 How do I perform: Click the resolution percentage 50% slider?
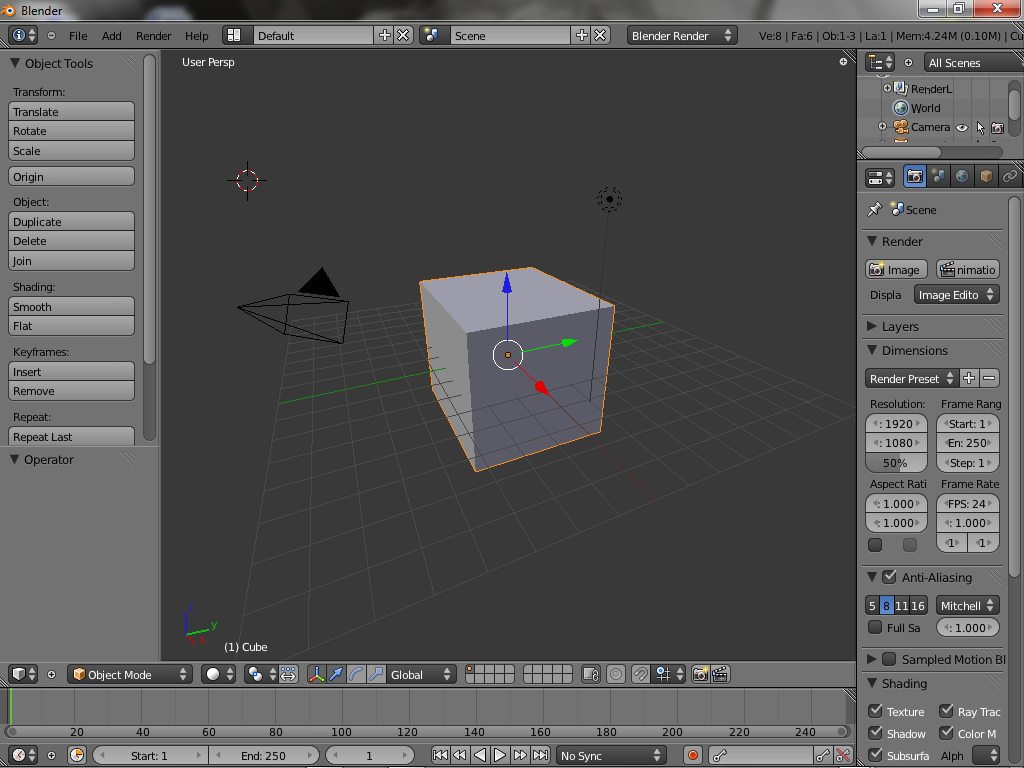click(x=895, y=463)
